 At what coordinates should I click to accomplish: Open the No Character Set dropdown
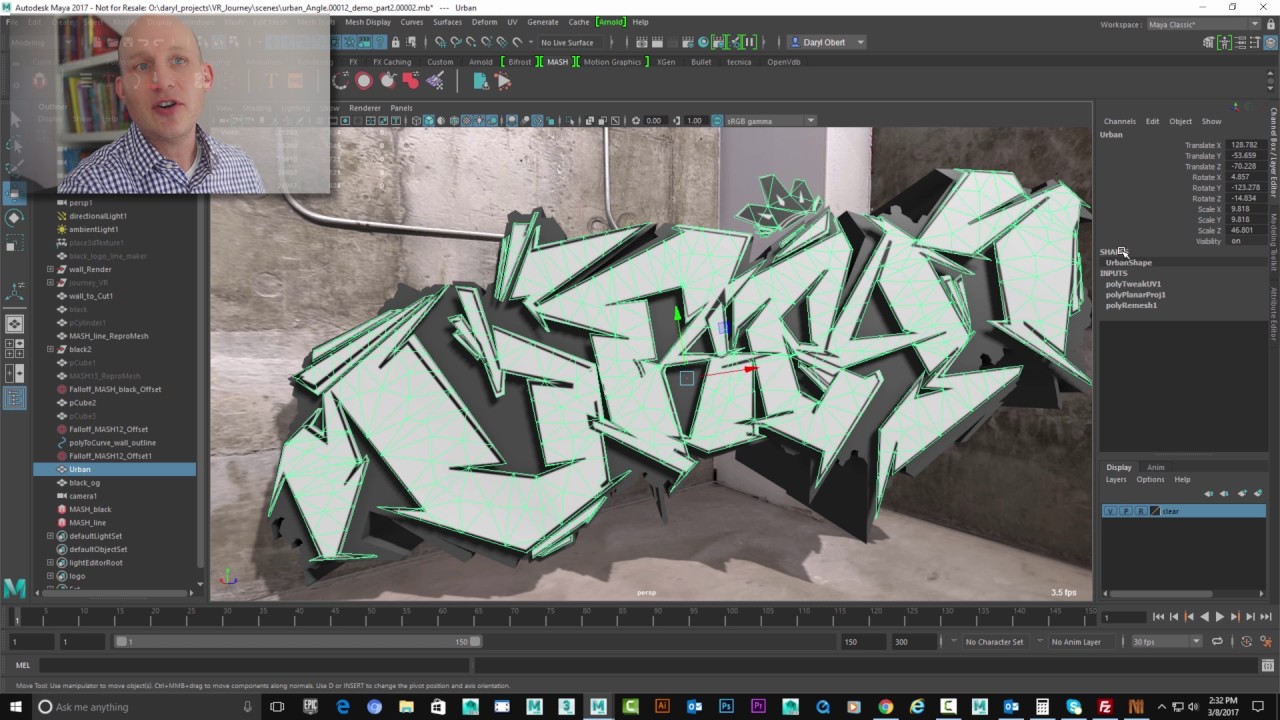pyautogui.click(x=995, y=642)
